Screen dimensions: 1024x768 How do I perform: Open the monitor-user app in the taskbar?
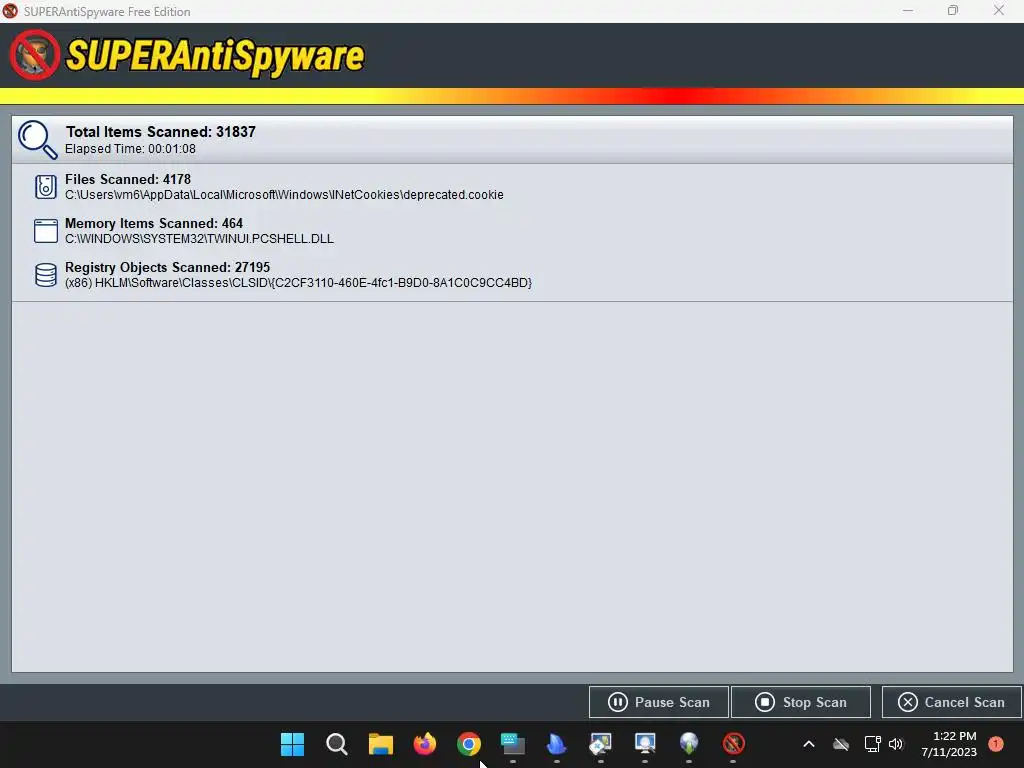(x=645, y=744)
